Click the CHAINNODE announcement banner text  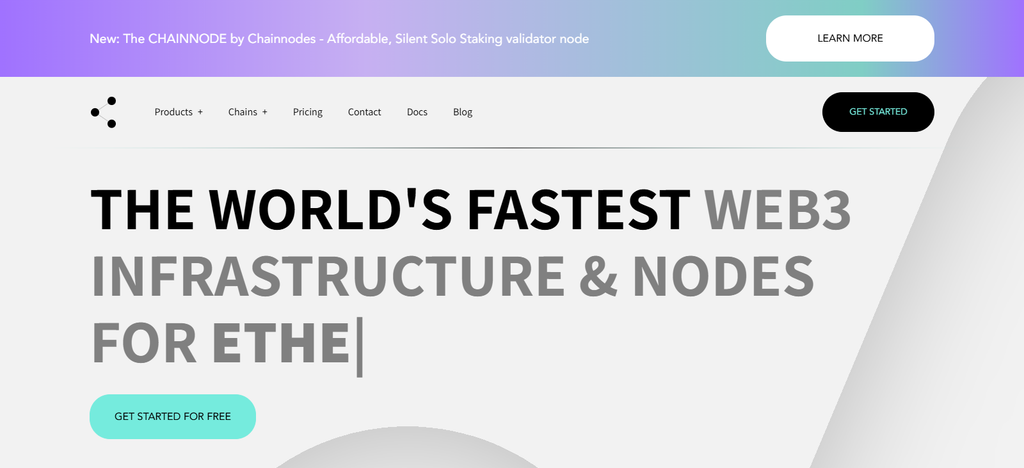click(339, 39)
